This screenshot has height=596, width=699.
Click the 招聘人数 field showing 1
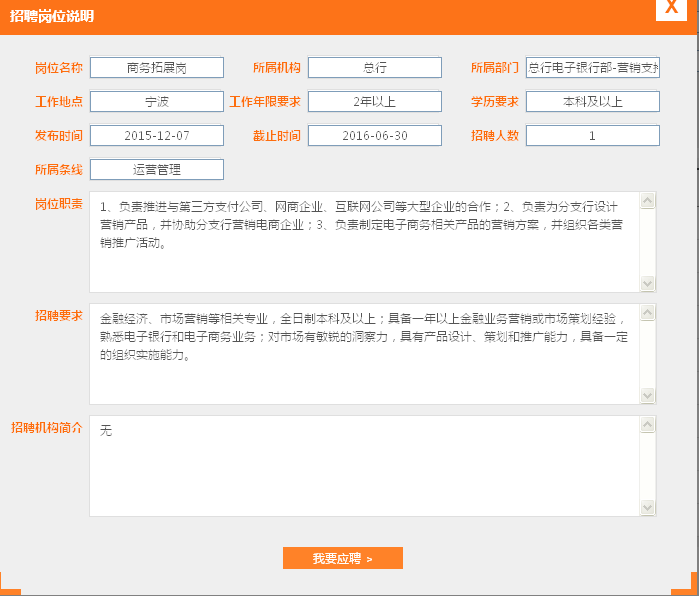tap(593, 136)
